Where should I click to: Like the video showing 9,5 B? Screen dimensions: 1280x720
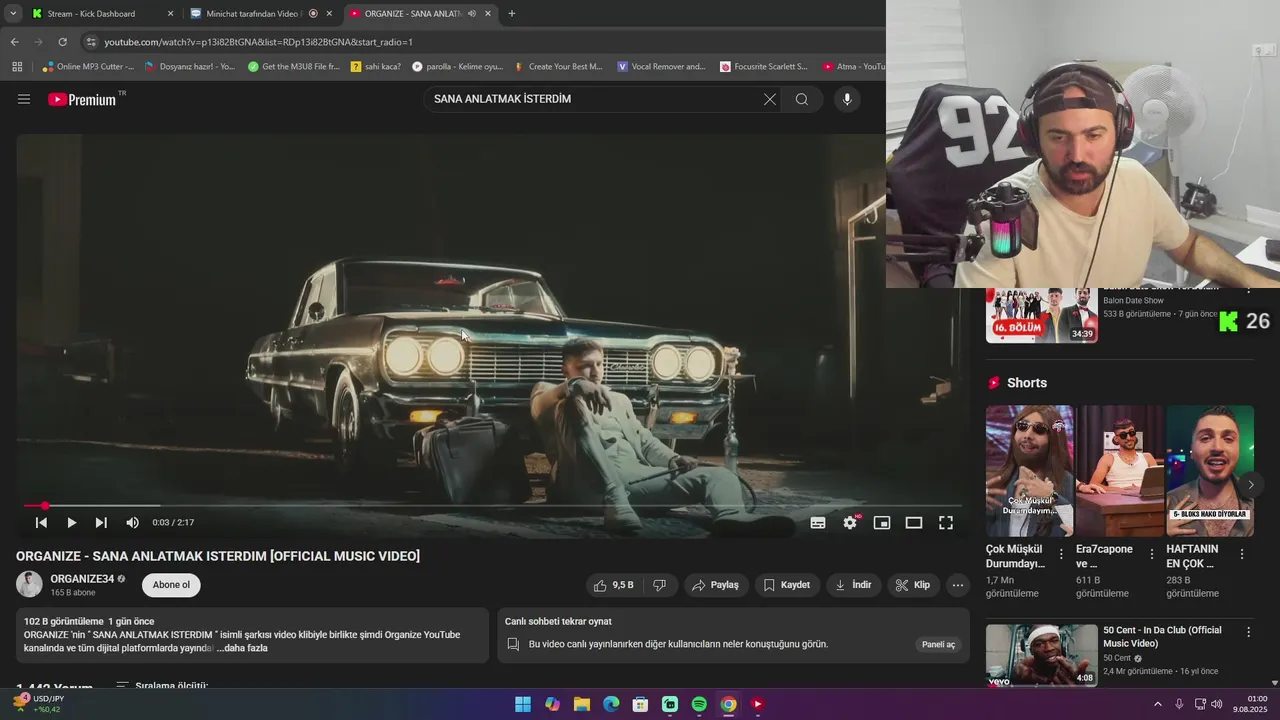[x=614, y=585]
